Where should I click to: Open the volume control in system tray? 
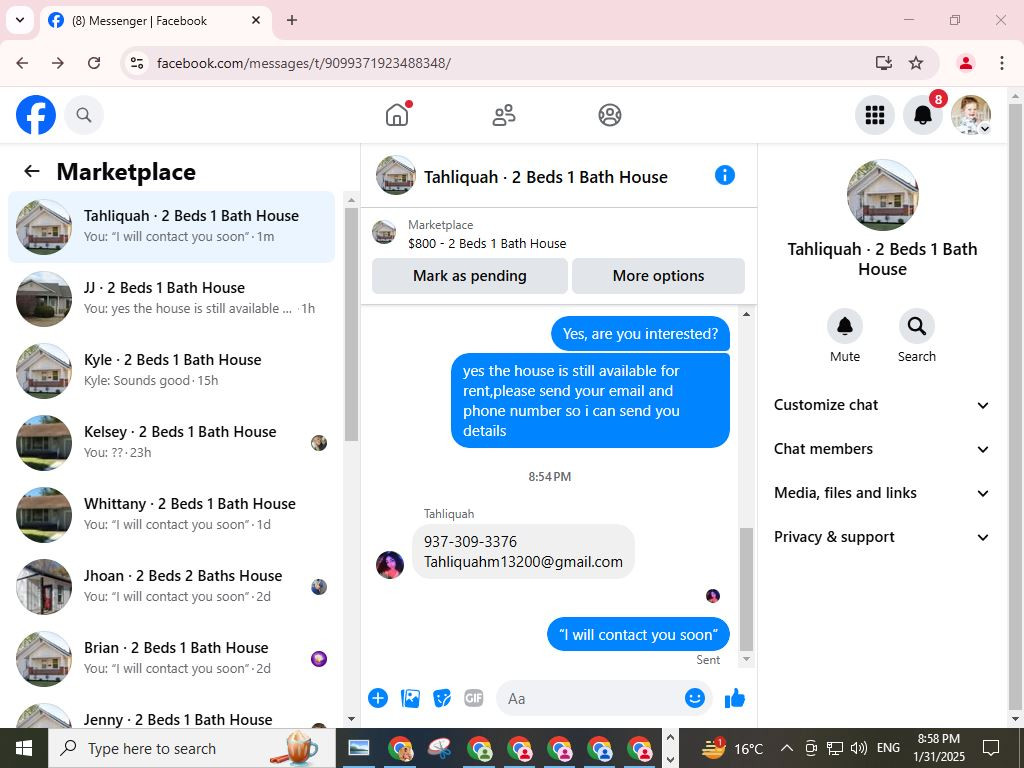[859, 748]
